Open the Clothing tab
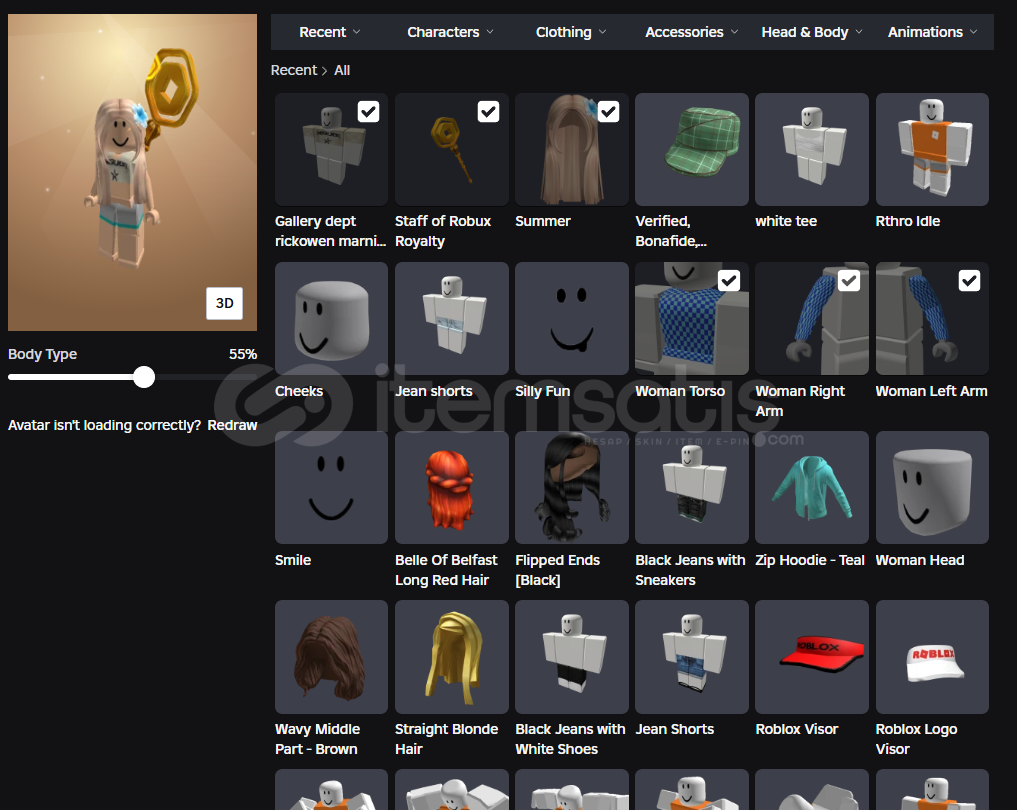The height and width of the screenshot is (810, 1017). 564,32
